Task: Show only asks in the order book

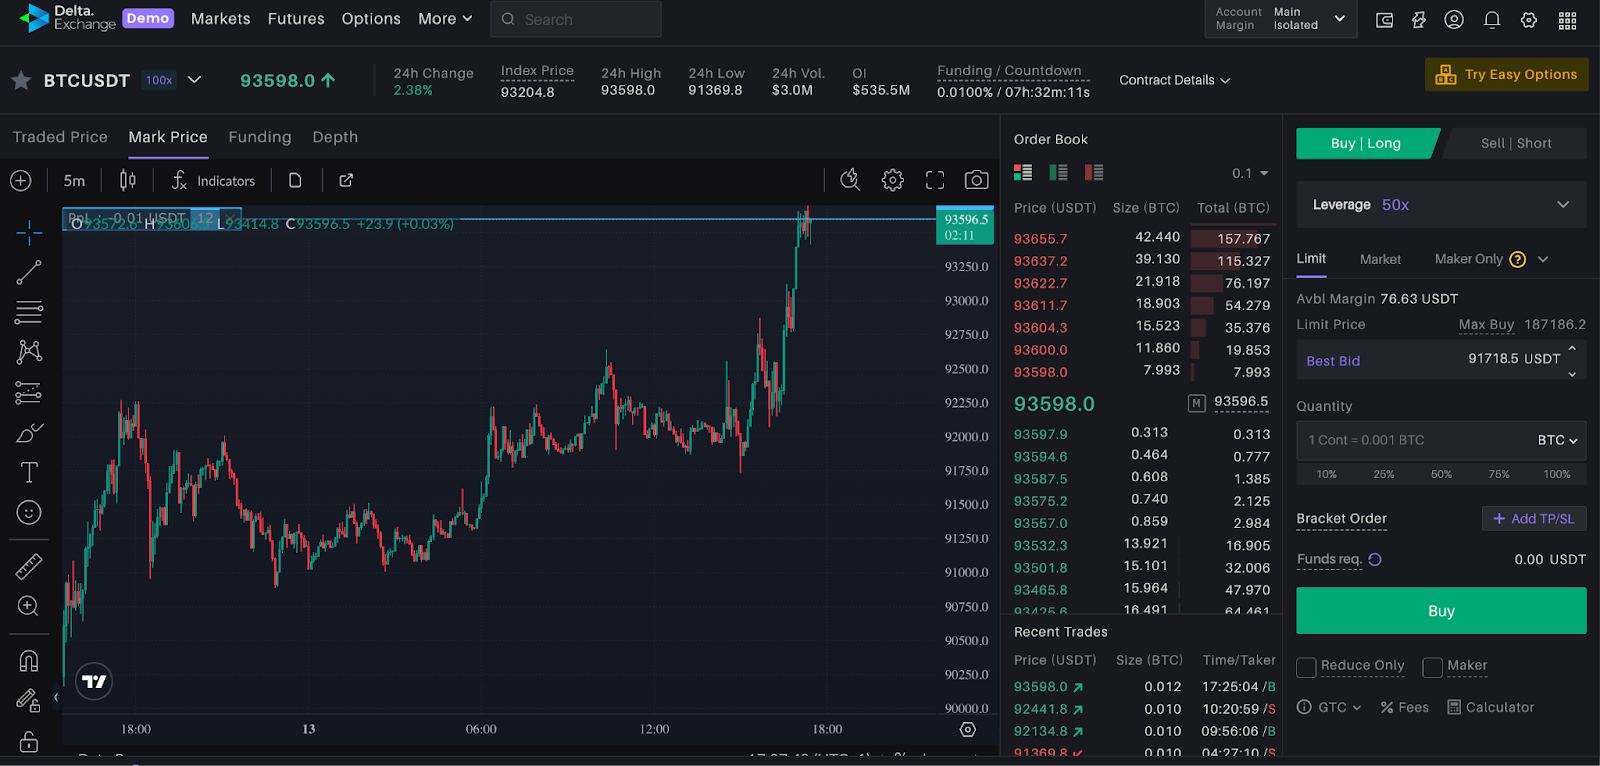Action: pos(1094,172)
